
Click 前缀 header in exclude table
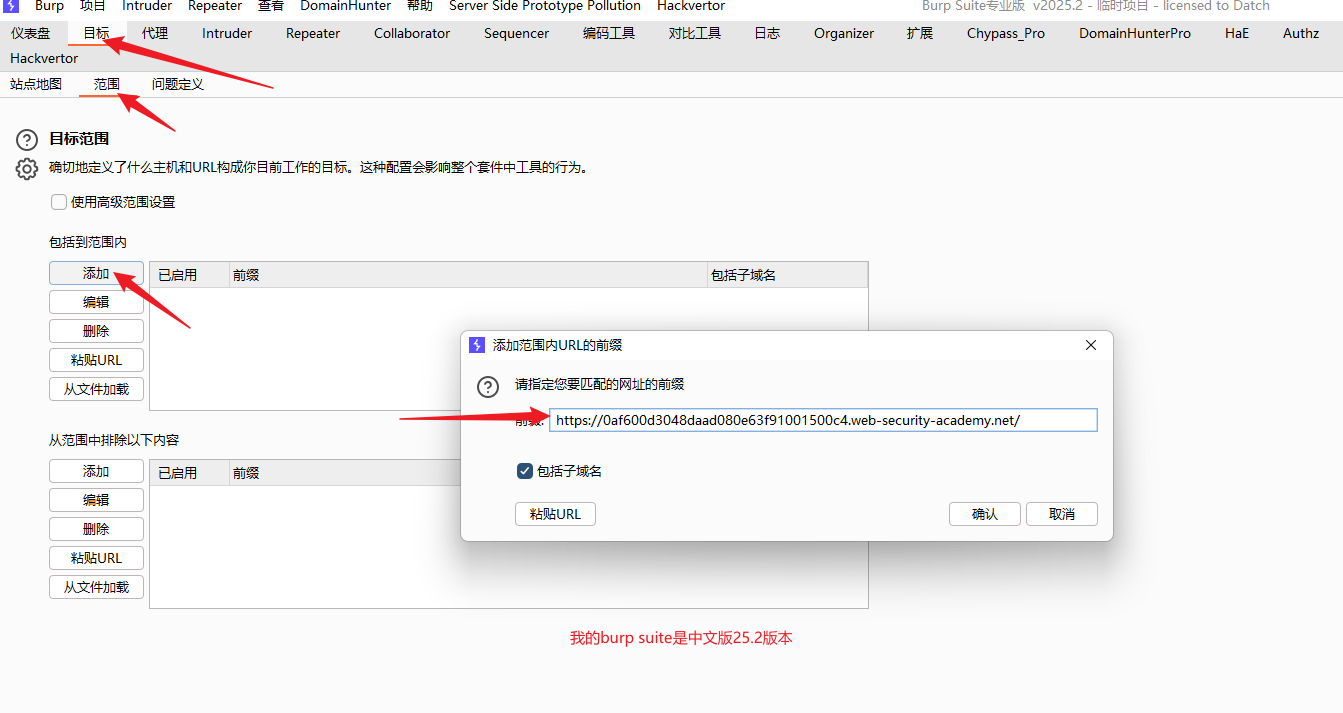344,473
